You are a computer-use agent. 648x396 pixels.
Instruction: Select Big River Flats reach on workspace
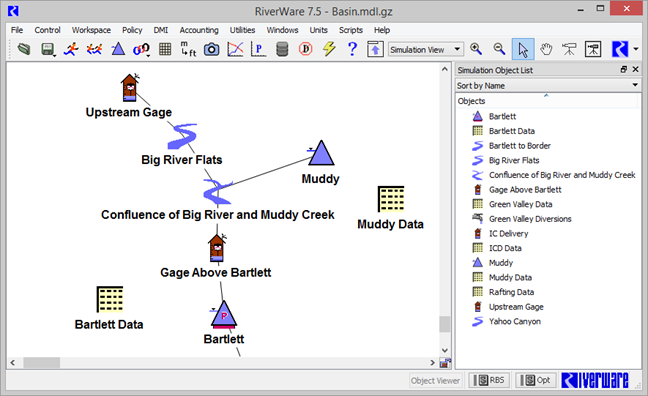(182, 136)
